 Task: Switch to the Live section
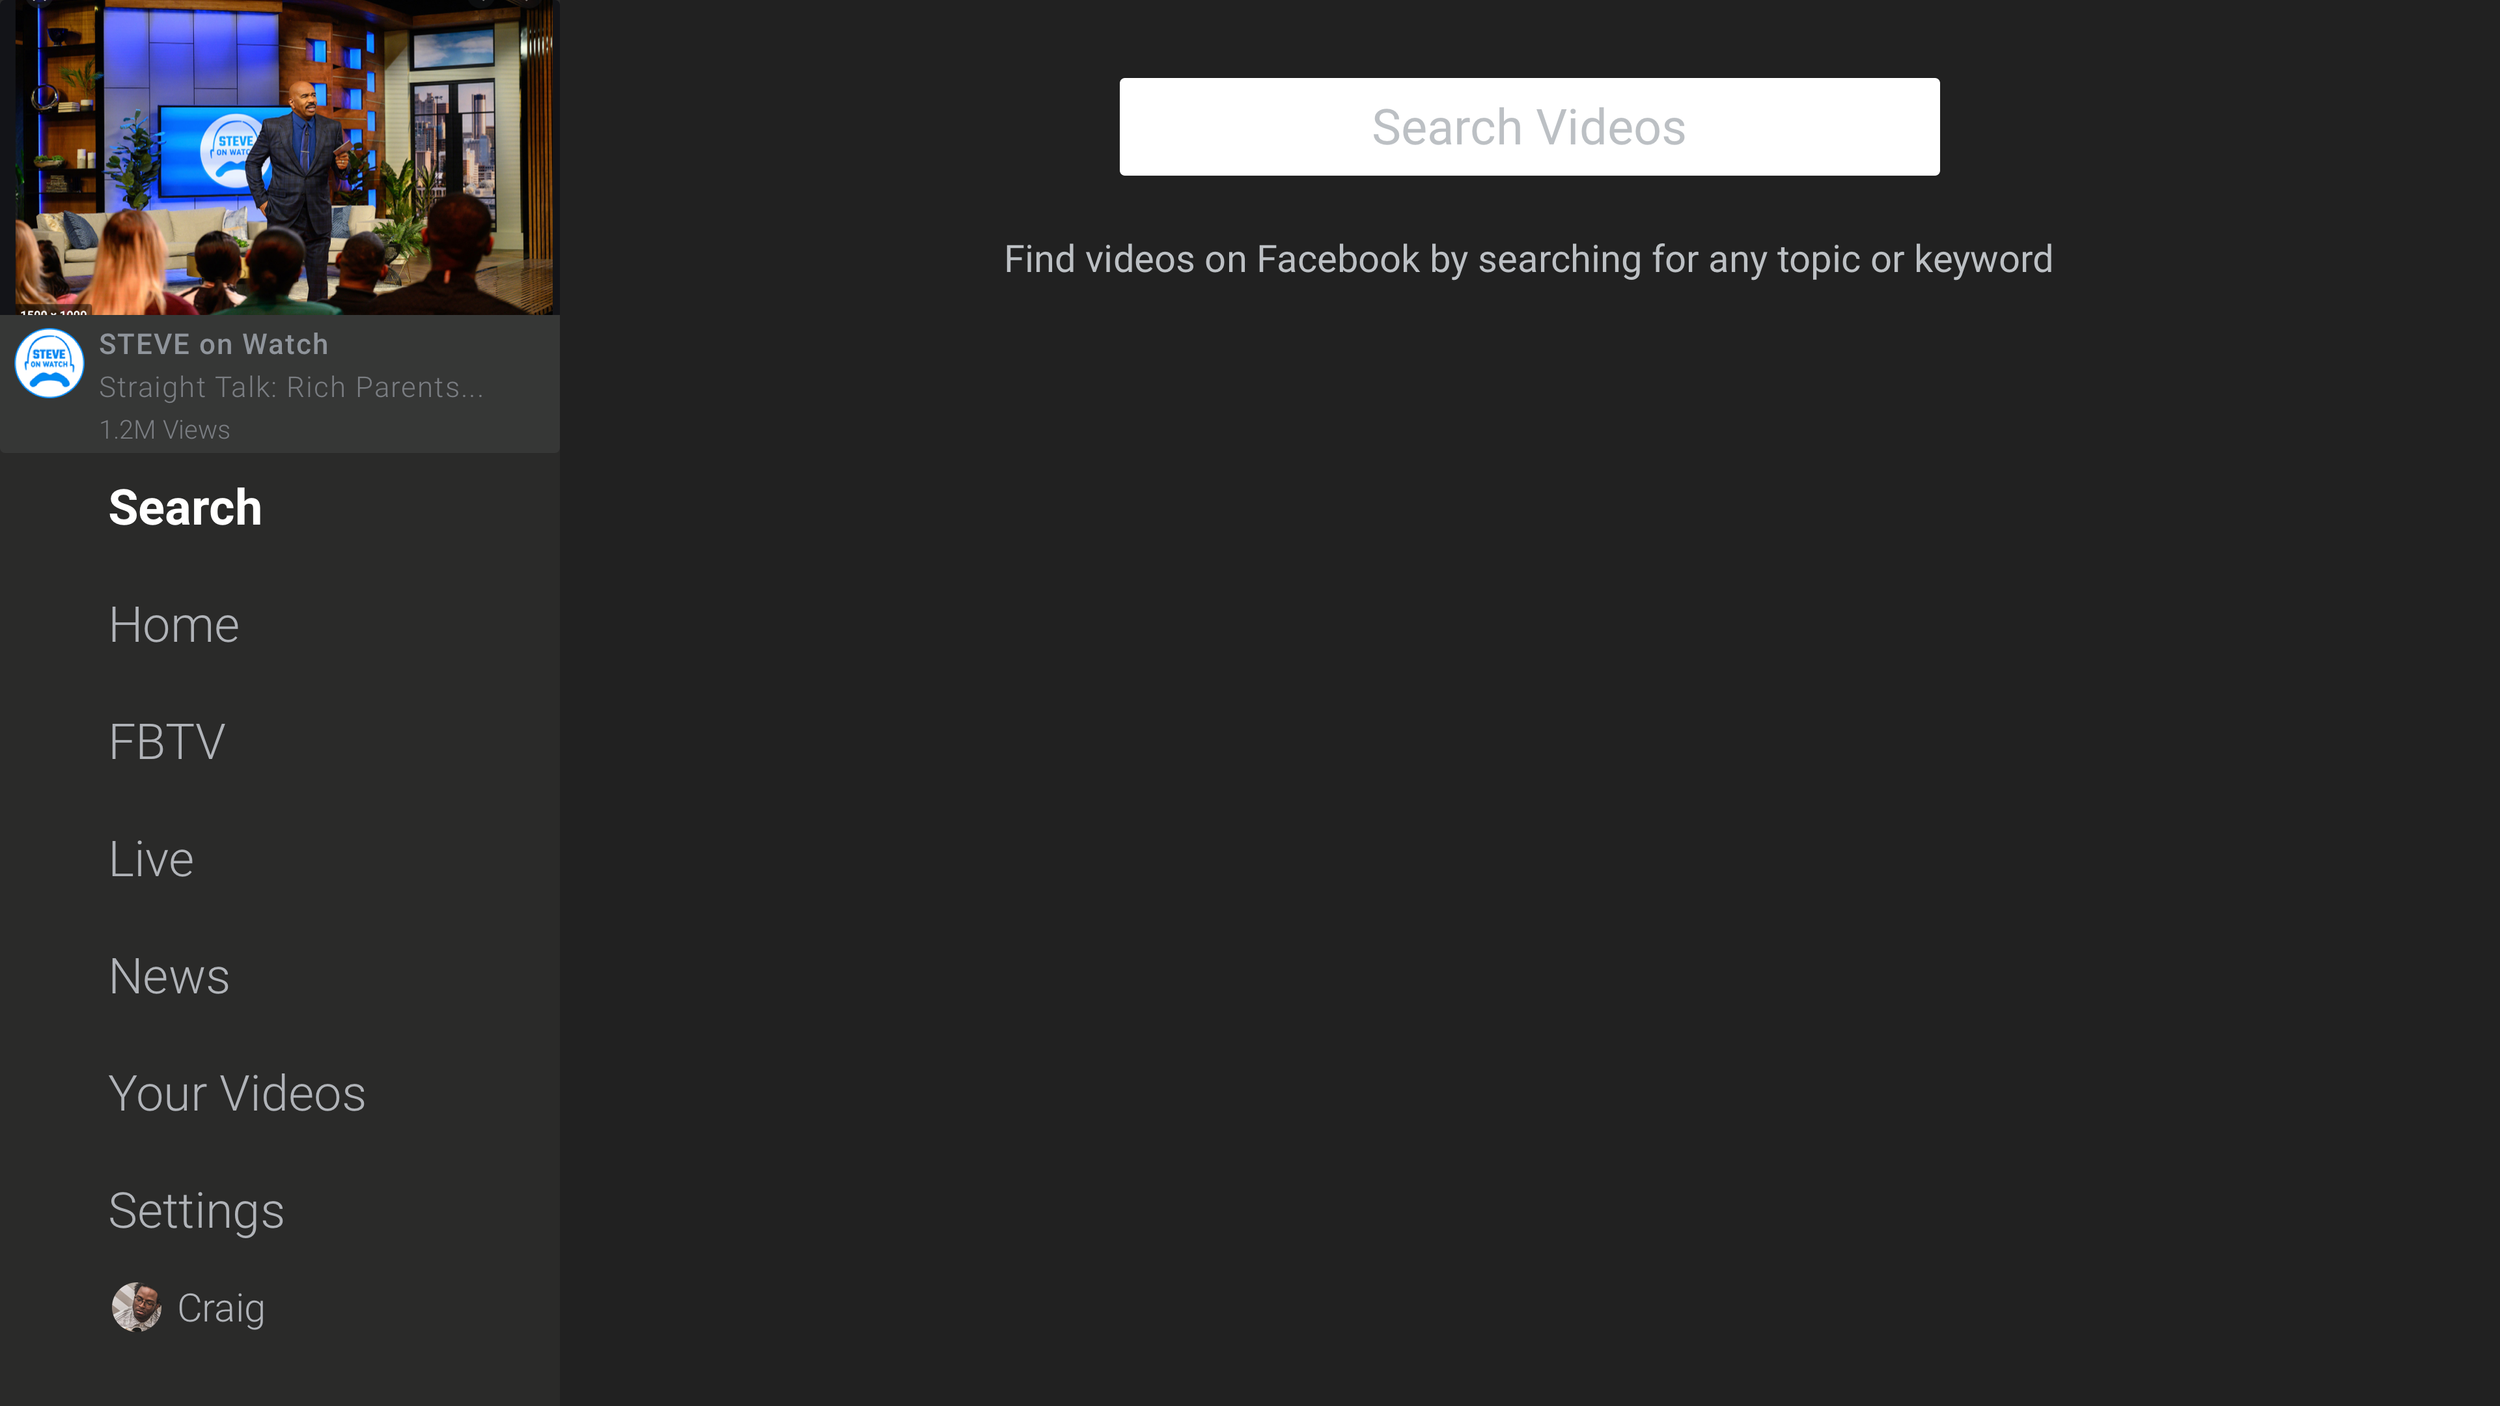coord(151,860)
